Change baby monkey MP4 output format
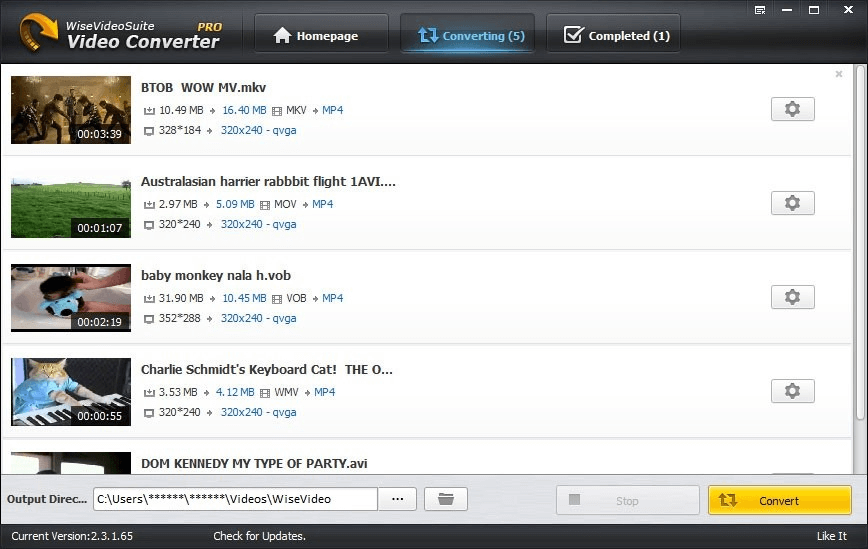Screen dimensions: 868x549 tap(333, 298)
